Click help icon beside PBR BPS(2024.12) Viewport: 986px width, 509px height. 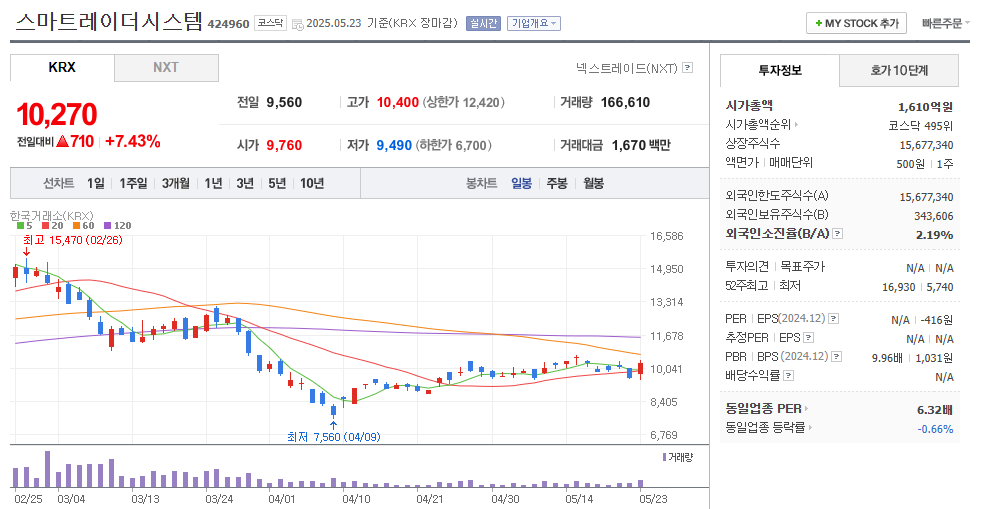pos(836,357)
